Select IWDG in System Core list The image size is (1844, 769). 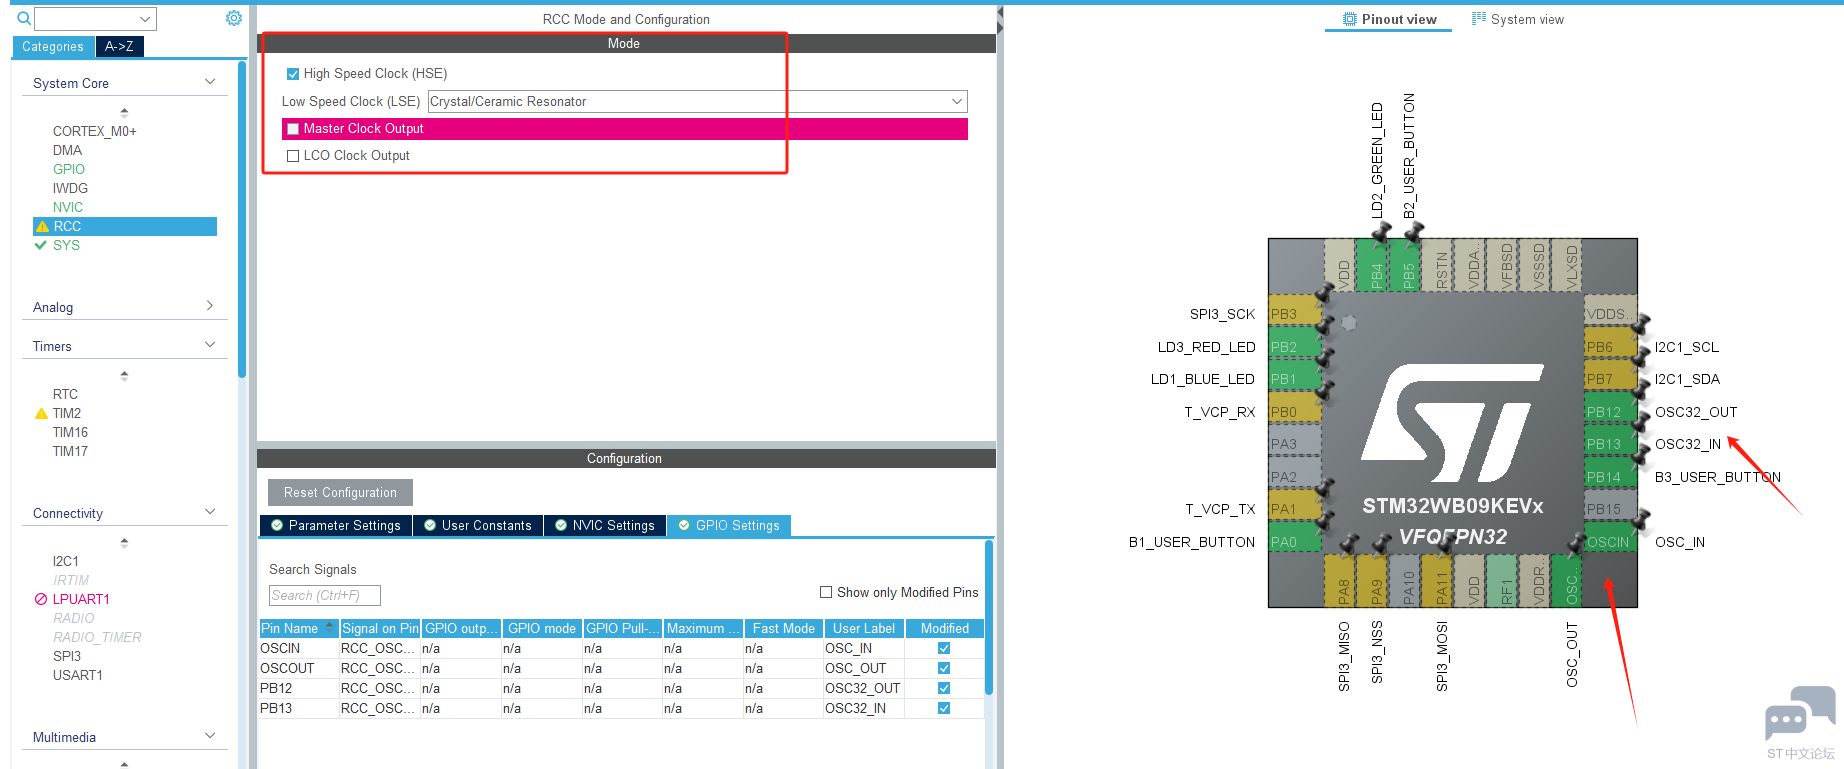point(70,189)
